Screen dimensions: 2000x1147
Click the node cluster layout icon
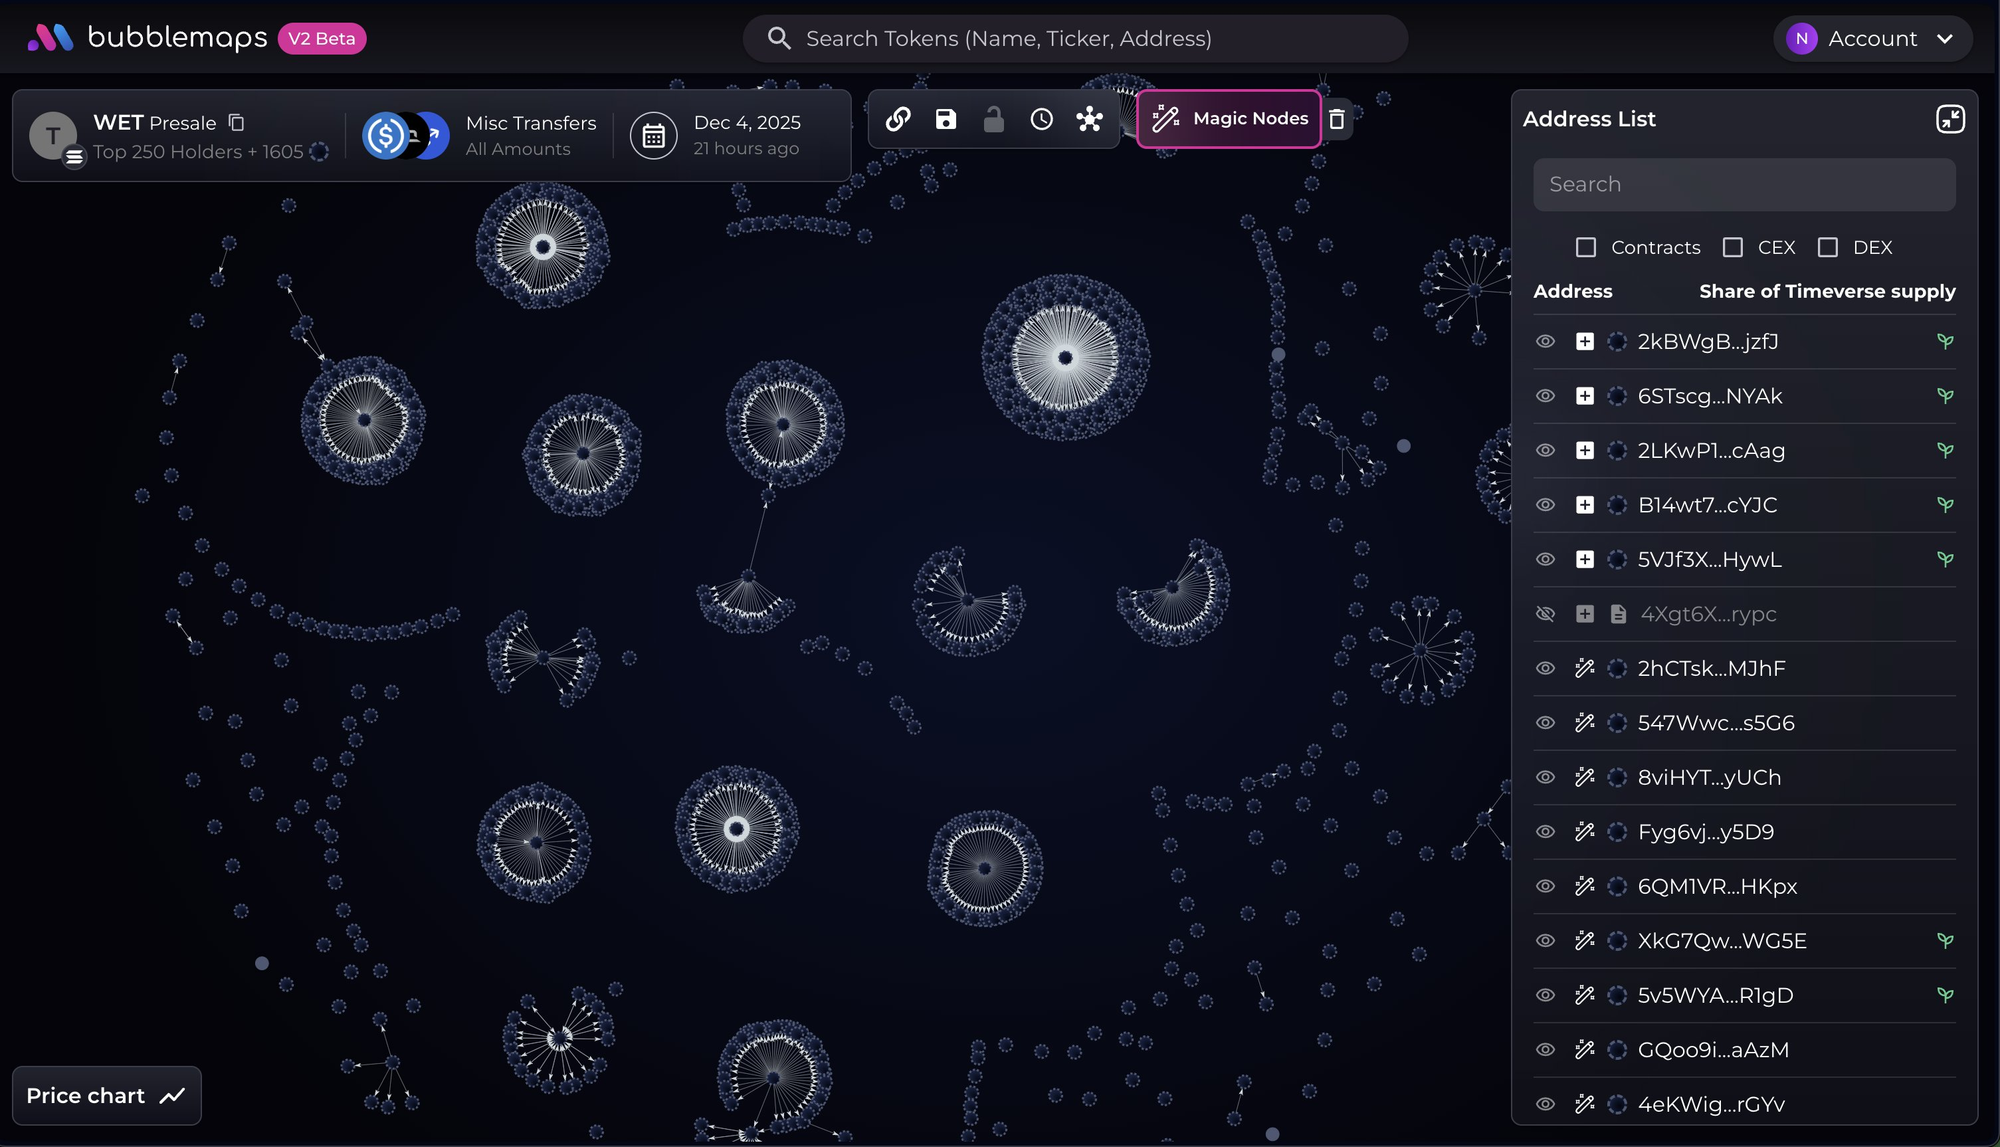pyautogui.click(x=1089, y=119)
